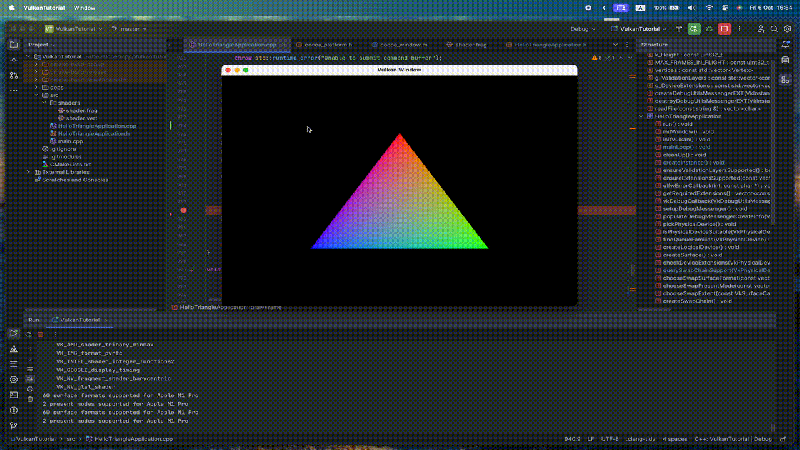
Task: Click the red Stop icon in Run panel toolbar
Action: [x=41, y=335]
